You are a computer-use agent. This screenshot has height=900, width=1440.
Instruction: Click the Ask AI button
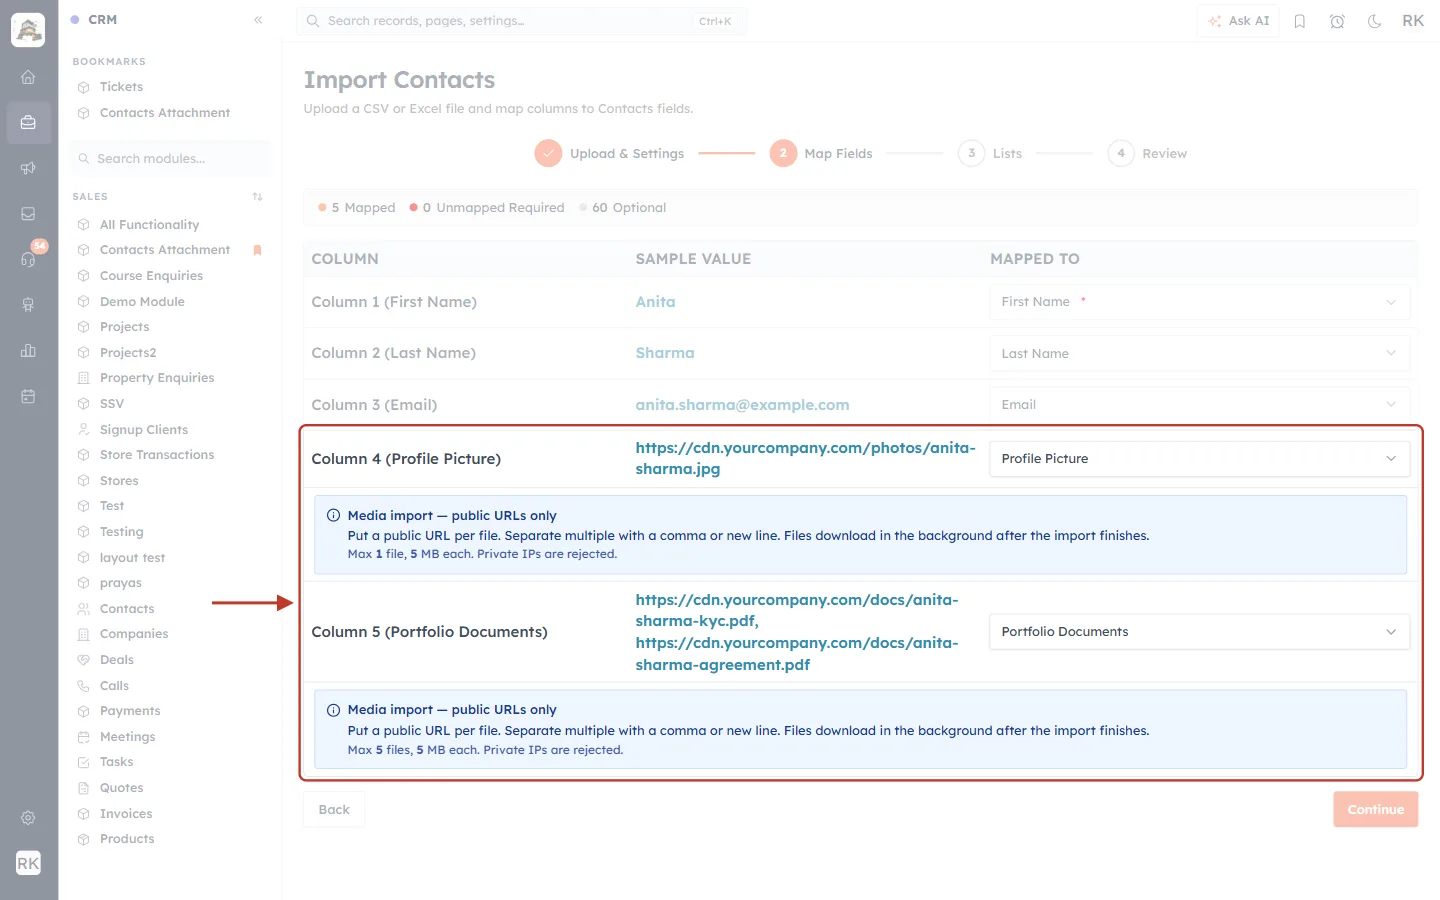1238,21
